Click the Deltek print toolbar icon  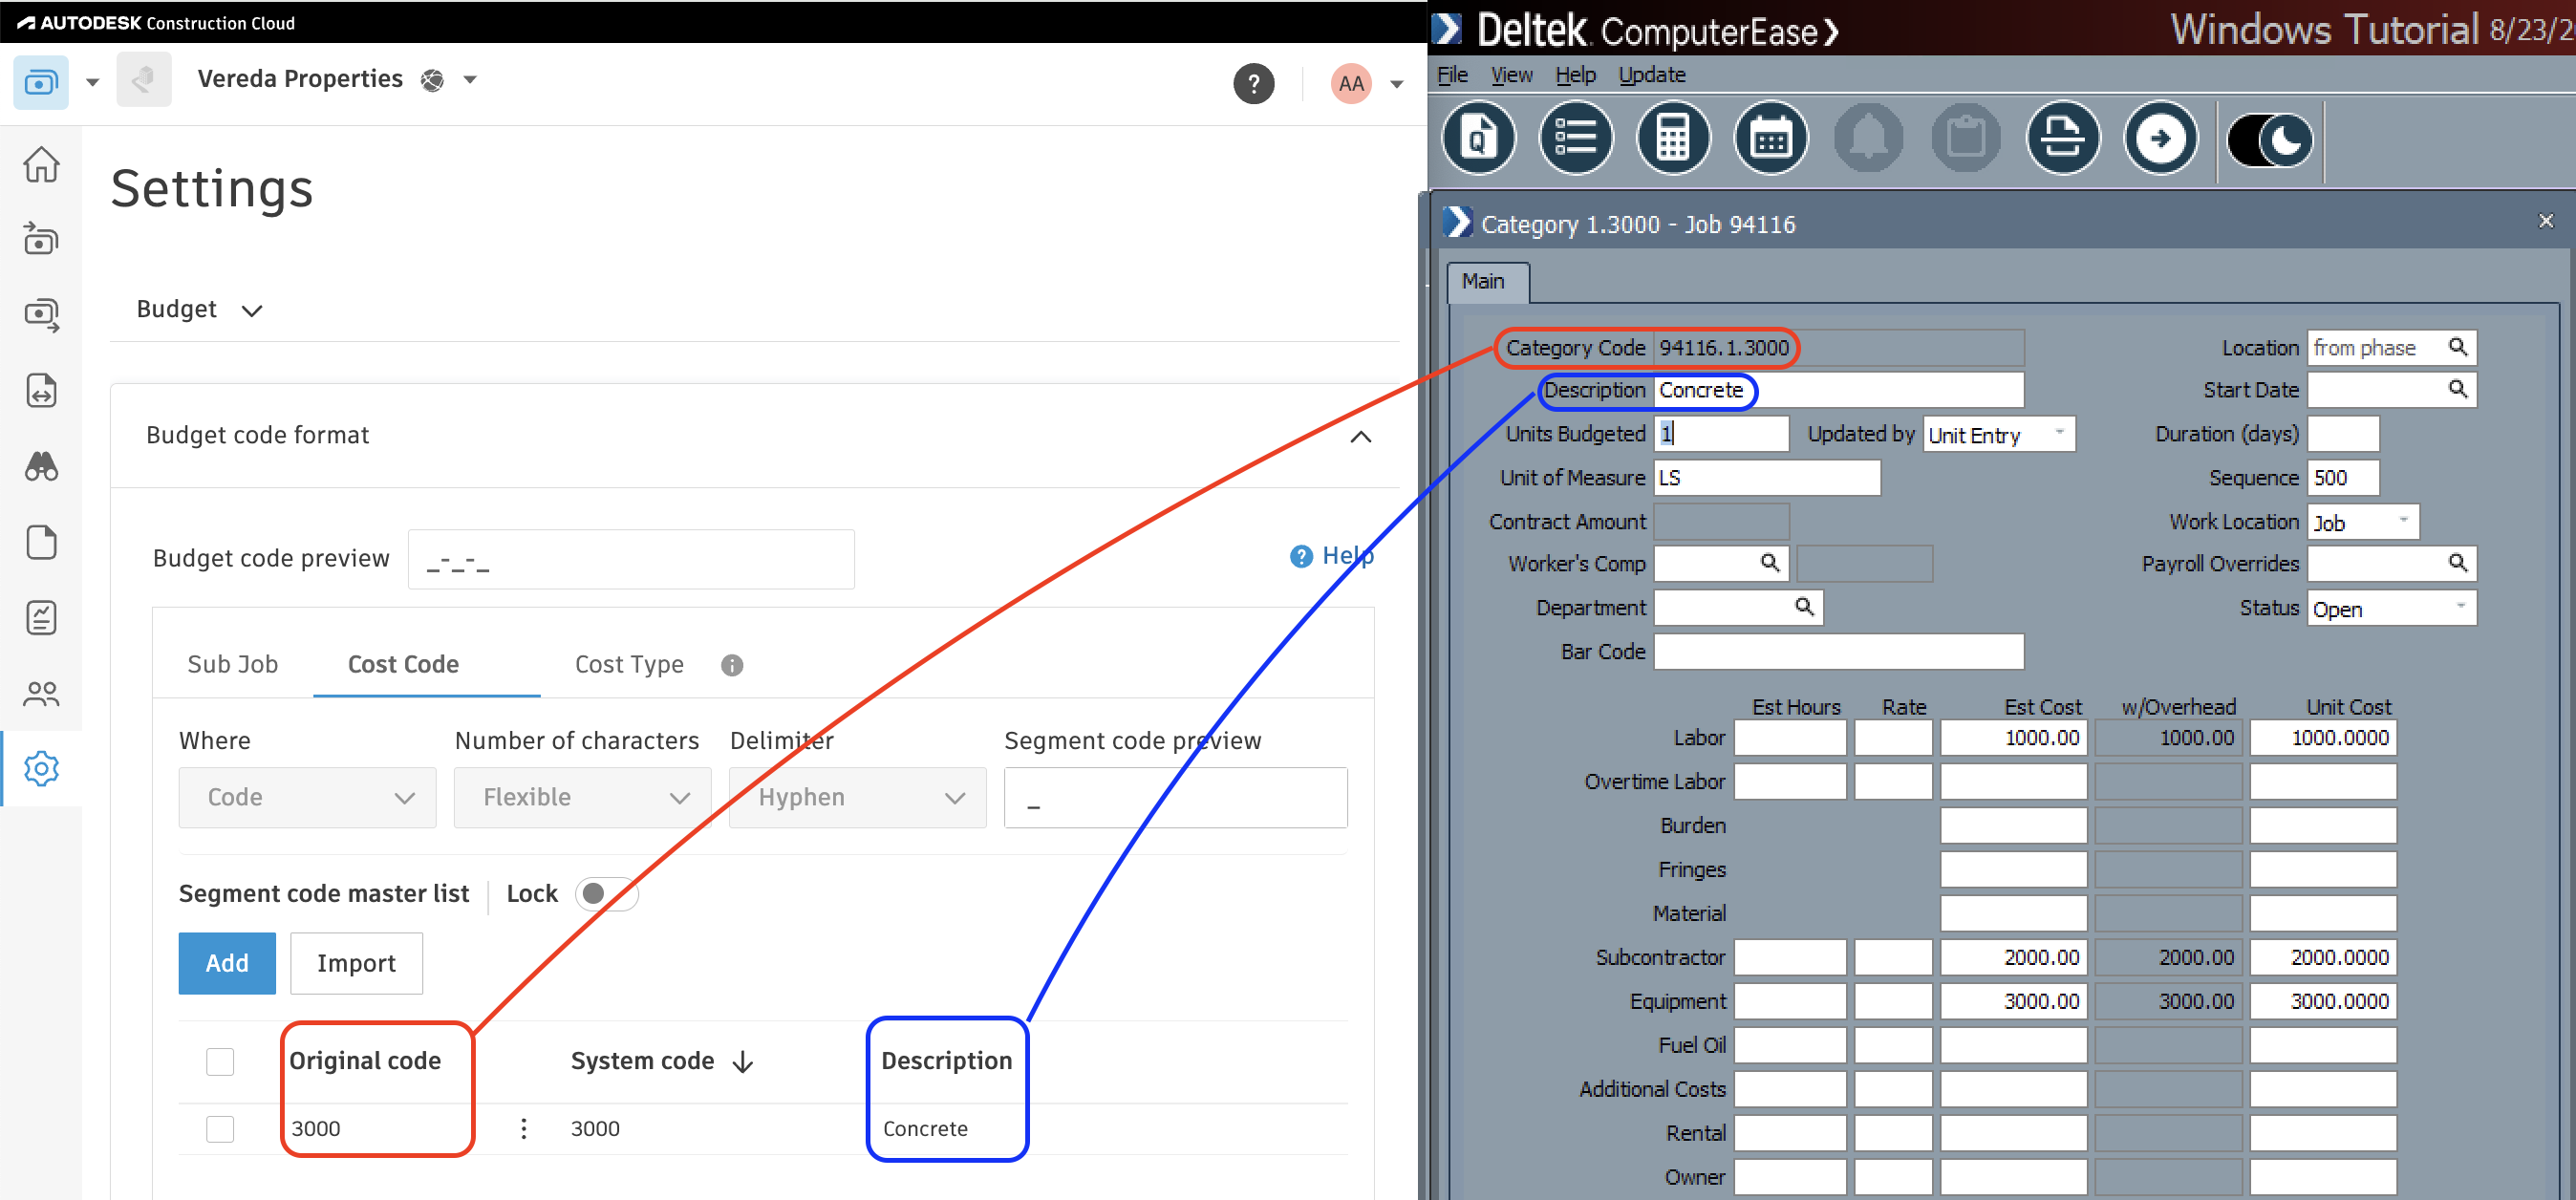click(x=2063, y=138)
